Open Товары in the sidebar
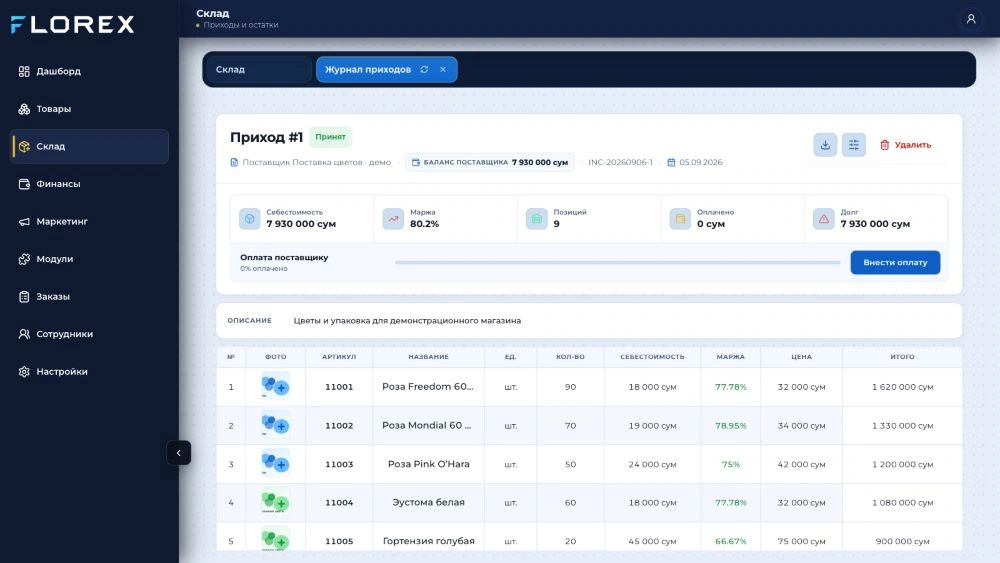The height and width of the screenshot is (563, 1000). coord(89,109)
